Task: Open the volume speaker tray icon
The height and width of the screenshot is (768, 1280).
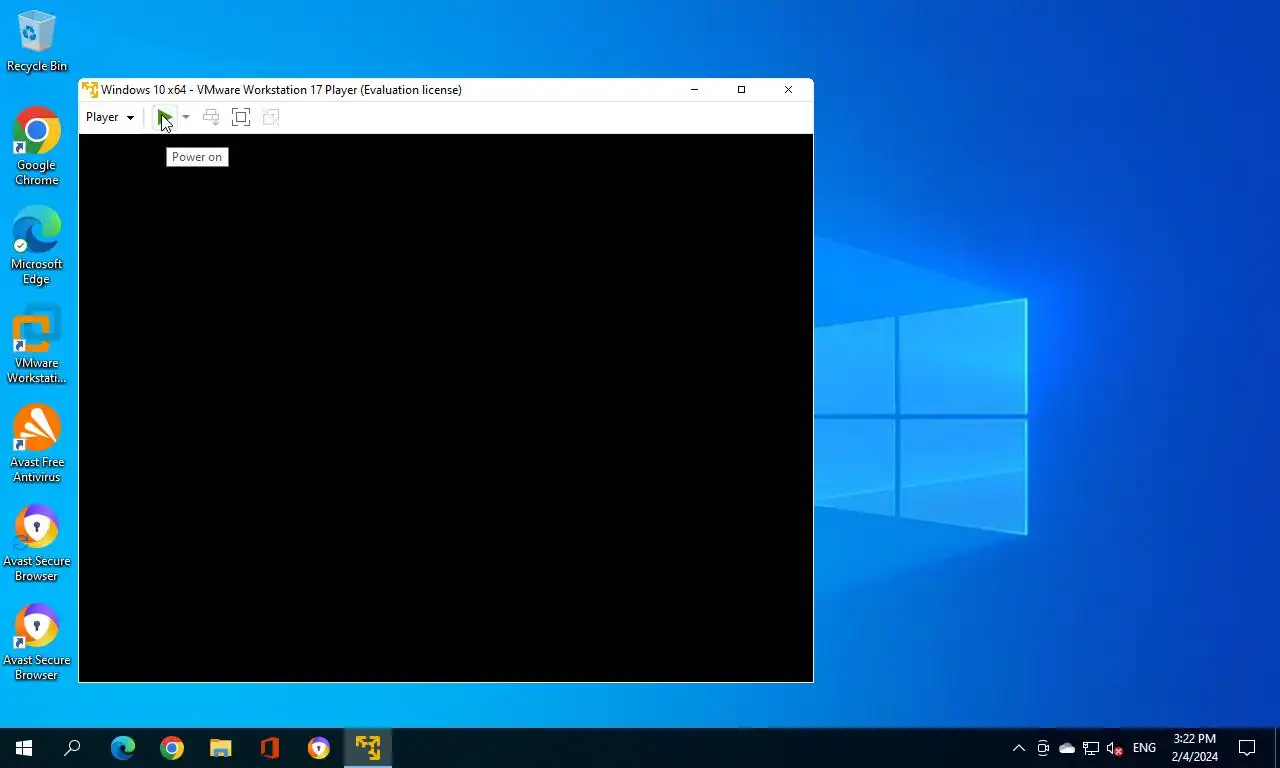Action: coord(1115,748)
